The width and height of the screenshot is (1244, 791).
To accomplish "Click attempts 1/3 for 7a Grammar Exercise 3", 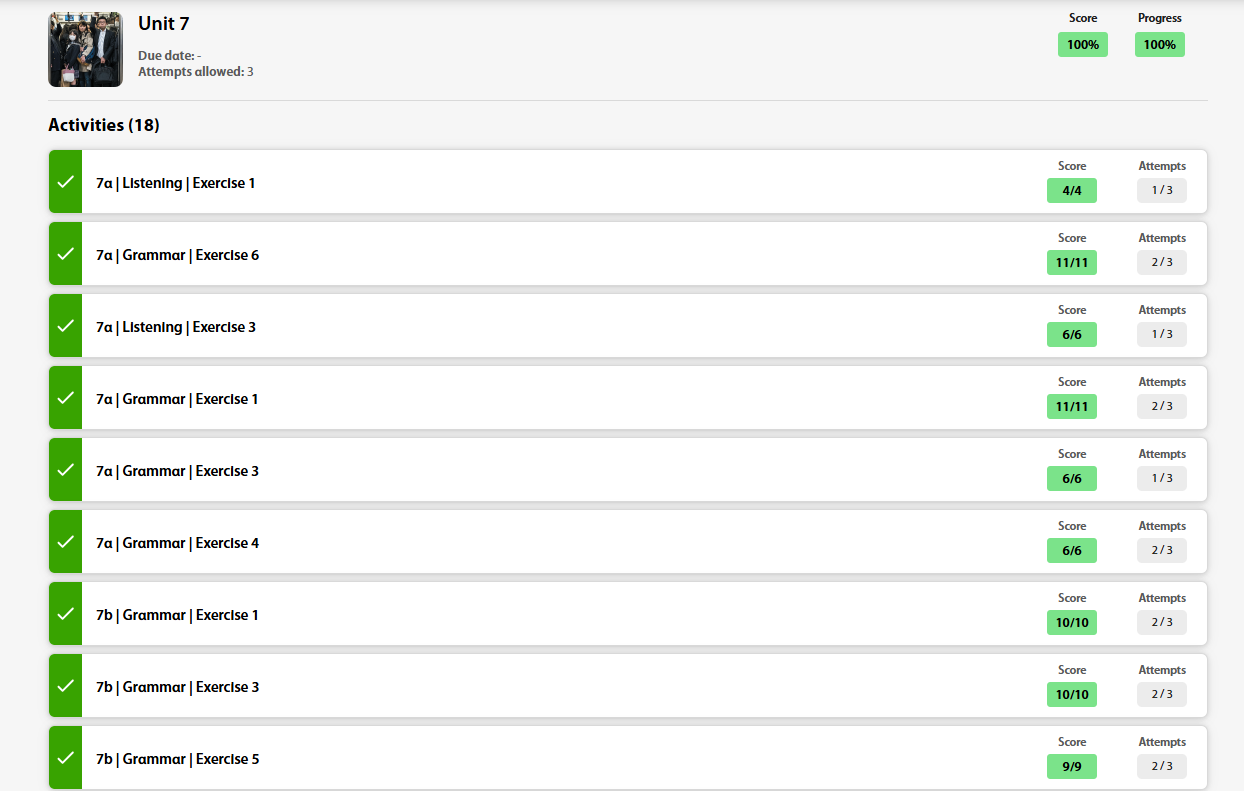I will (1162, 478).
